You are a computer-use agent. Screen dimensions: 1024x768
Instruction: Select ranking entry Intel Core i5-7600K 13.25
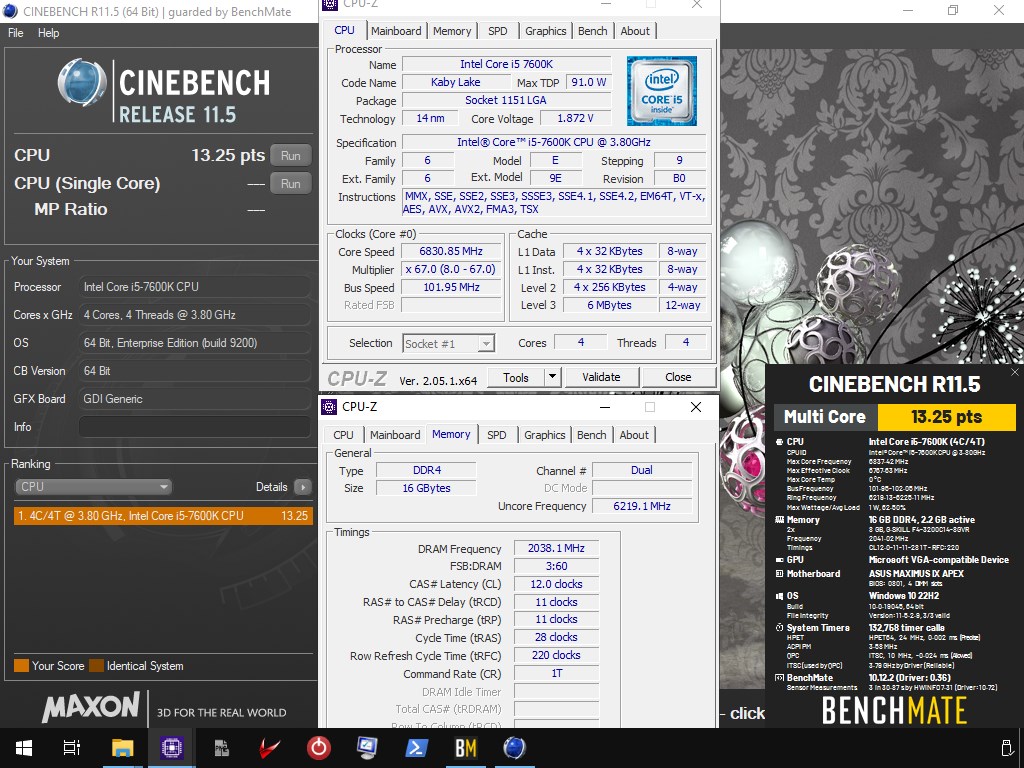pyautogui.click(x=163, y=516)
